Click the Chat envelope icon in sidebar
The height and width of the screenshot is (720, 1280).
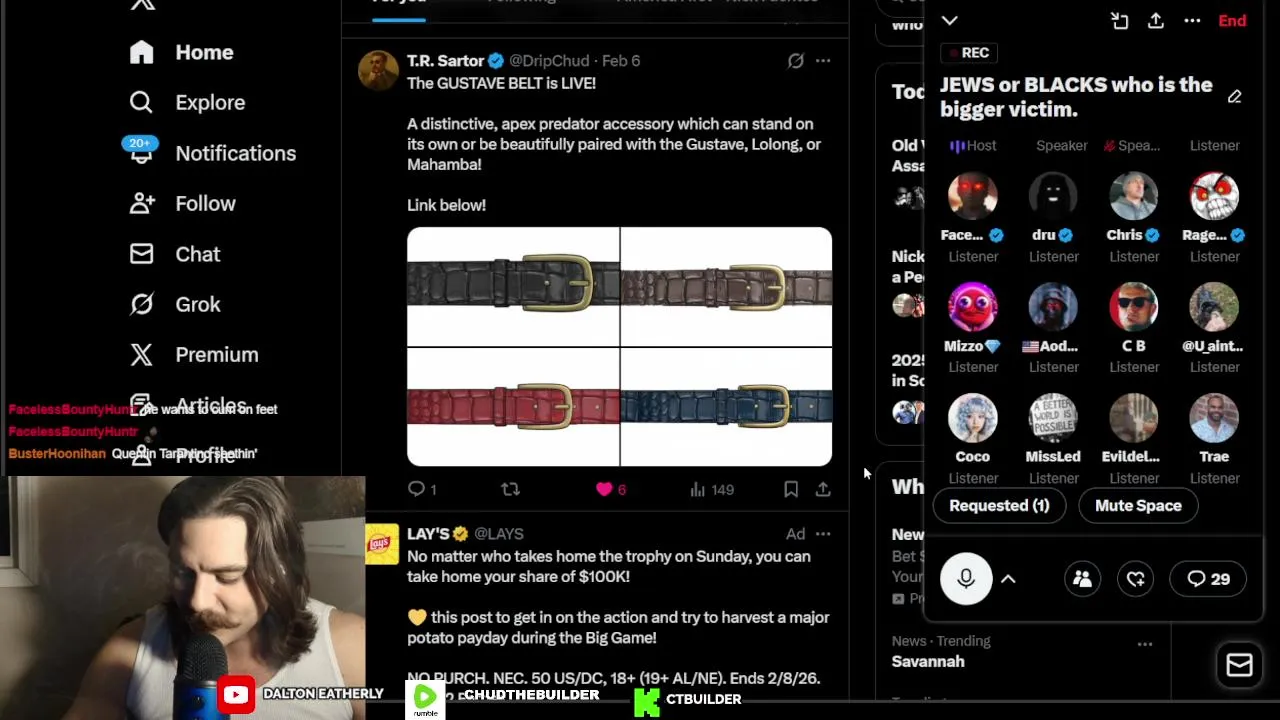(141, 254)
